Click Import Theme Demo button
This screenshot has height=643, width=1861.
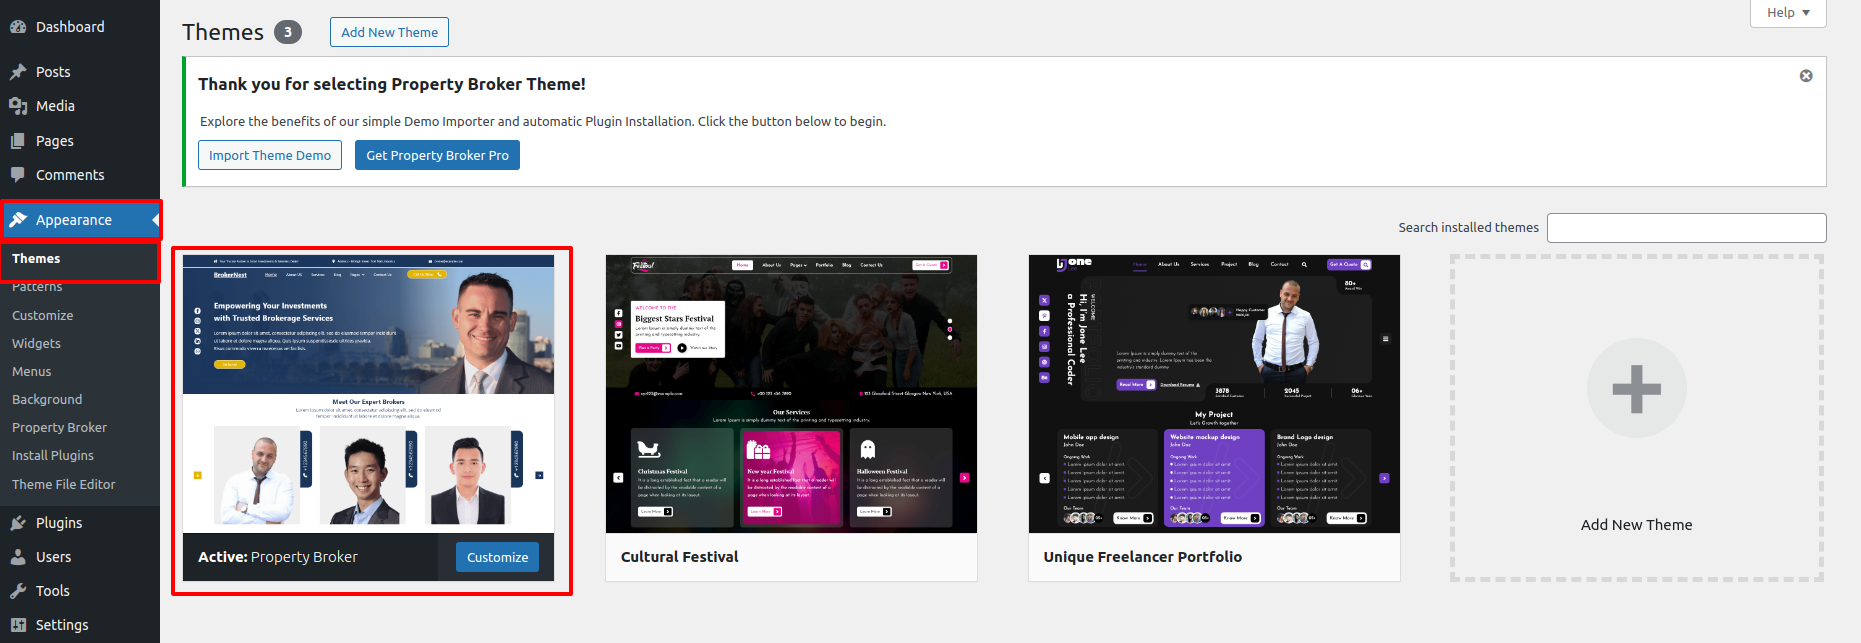tap(270, 155)
